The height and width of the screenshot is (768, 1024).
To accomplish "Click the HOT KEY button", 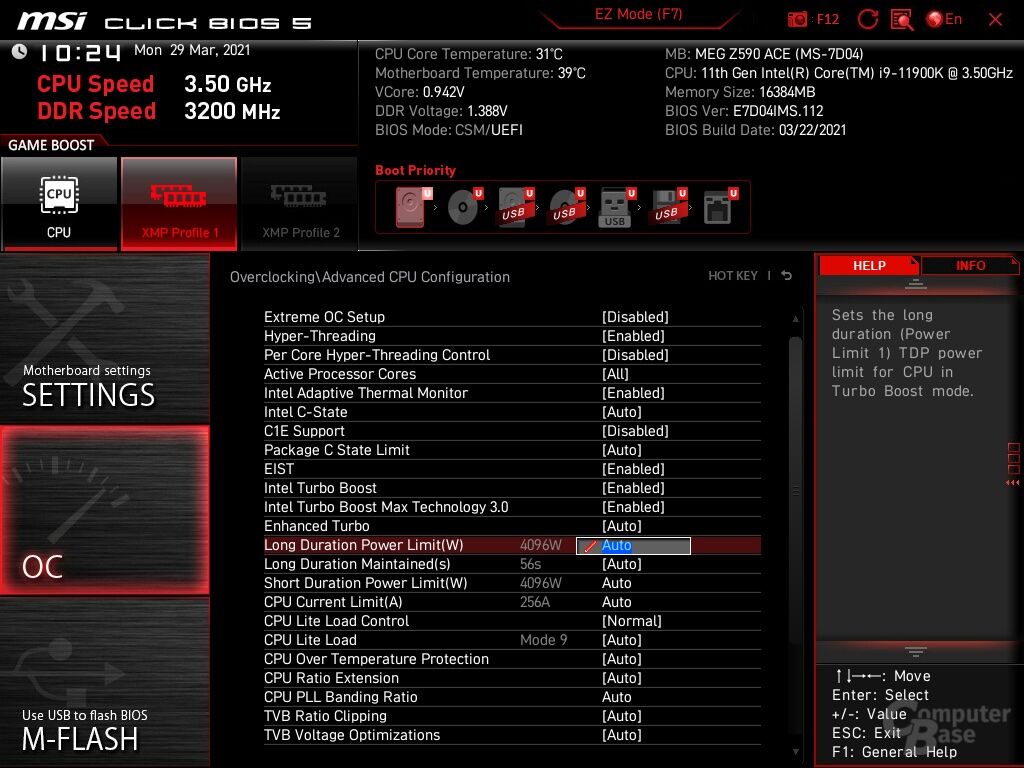I will [733, 276].
